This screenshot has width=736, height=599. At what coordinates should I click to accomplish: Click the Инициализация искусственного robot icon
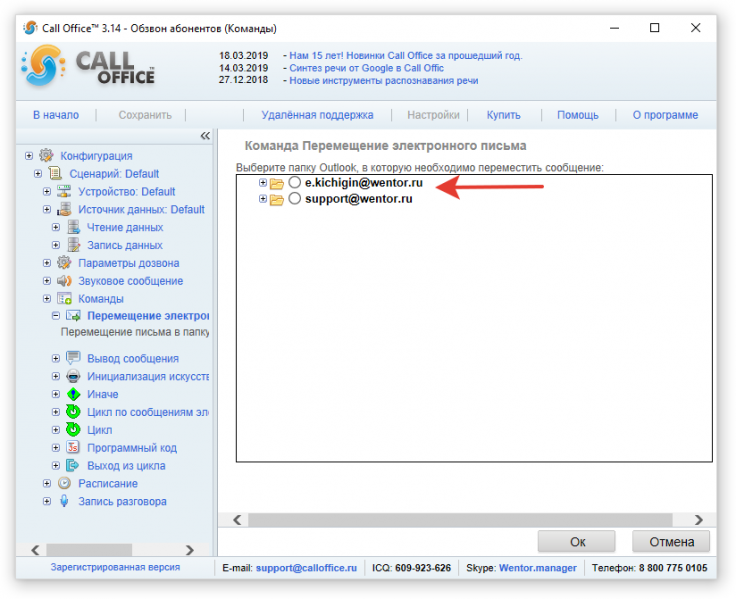(73, 376)
